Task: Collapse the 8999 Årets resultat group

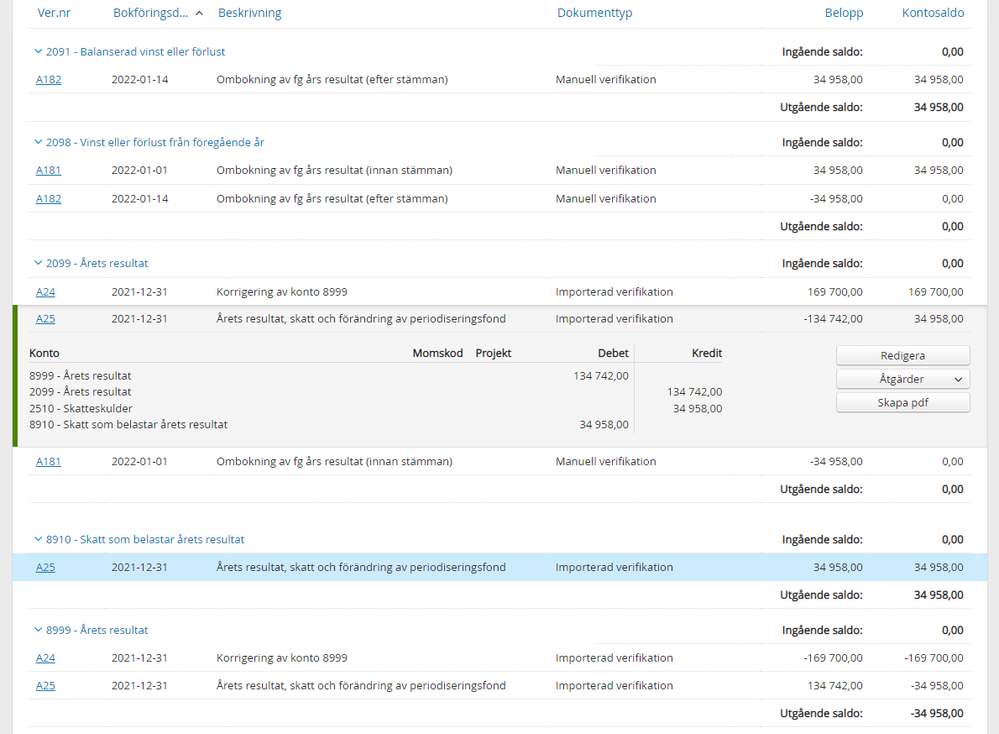Action: pos(38,631)
